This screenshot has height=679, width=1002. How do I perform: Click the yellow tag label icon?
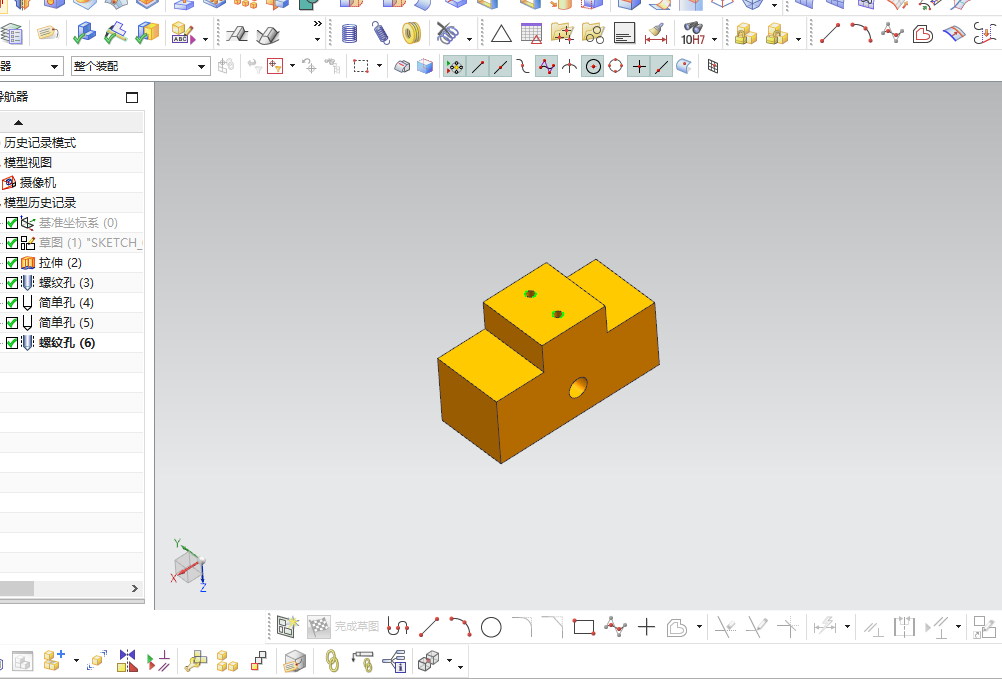(x=48, y=33)
